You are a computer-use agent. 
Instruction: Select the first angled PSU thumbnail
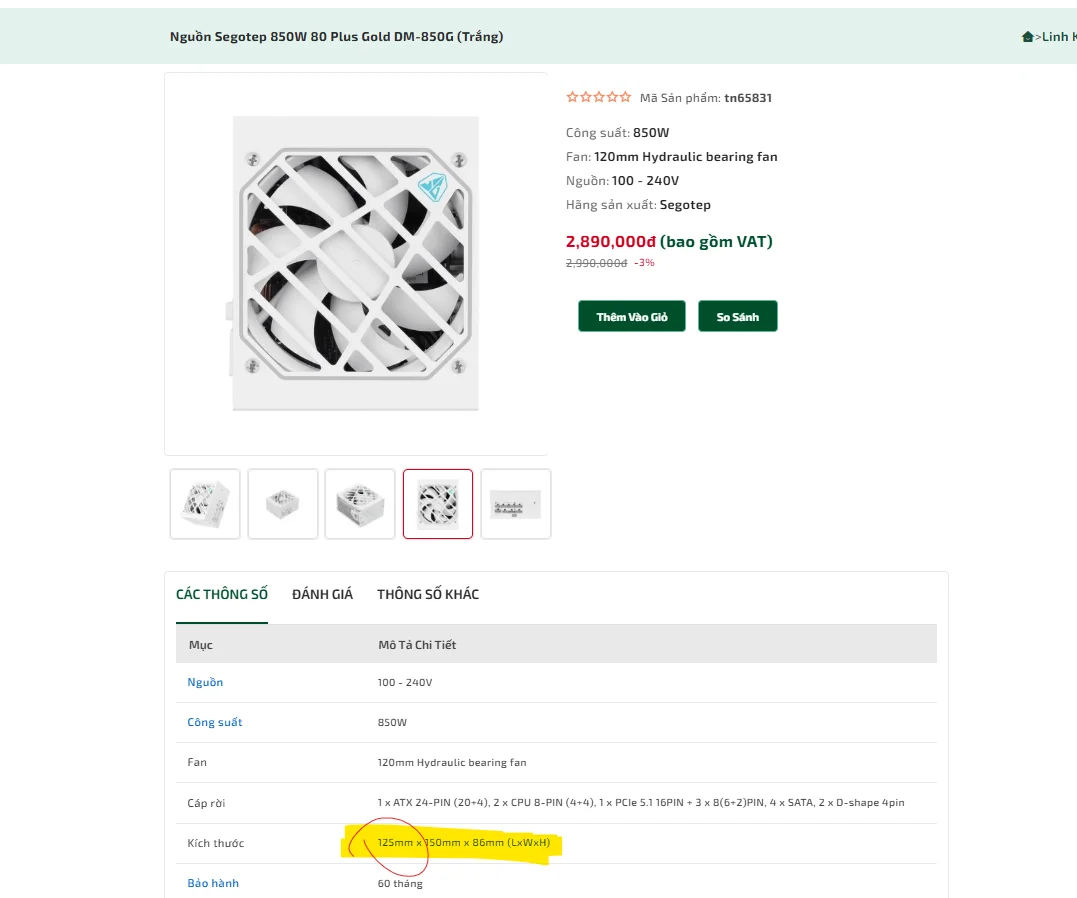coord(205,504)
